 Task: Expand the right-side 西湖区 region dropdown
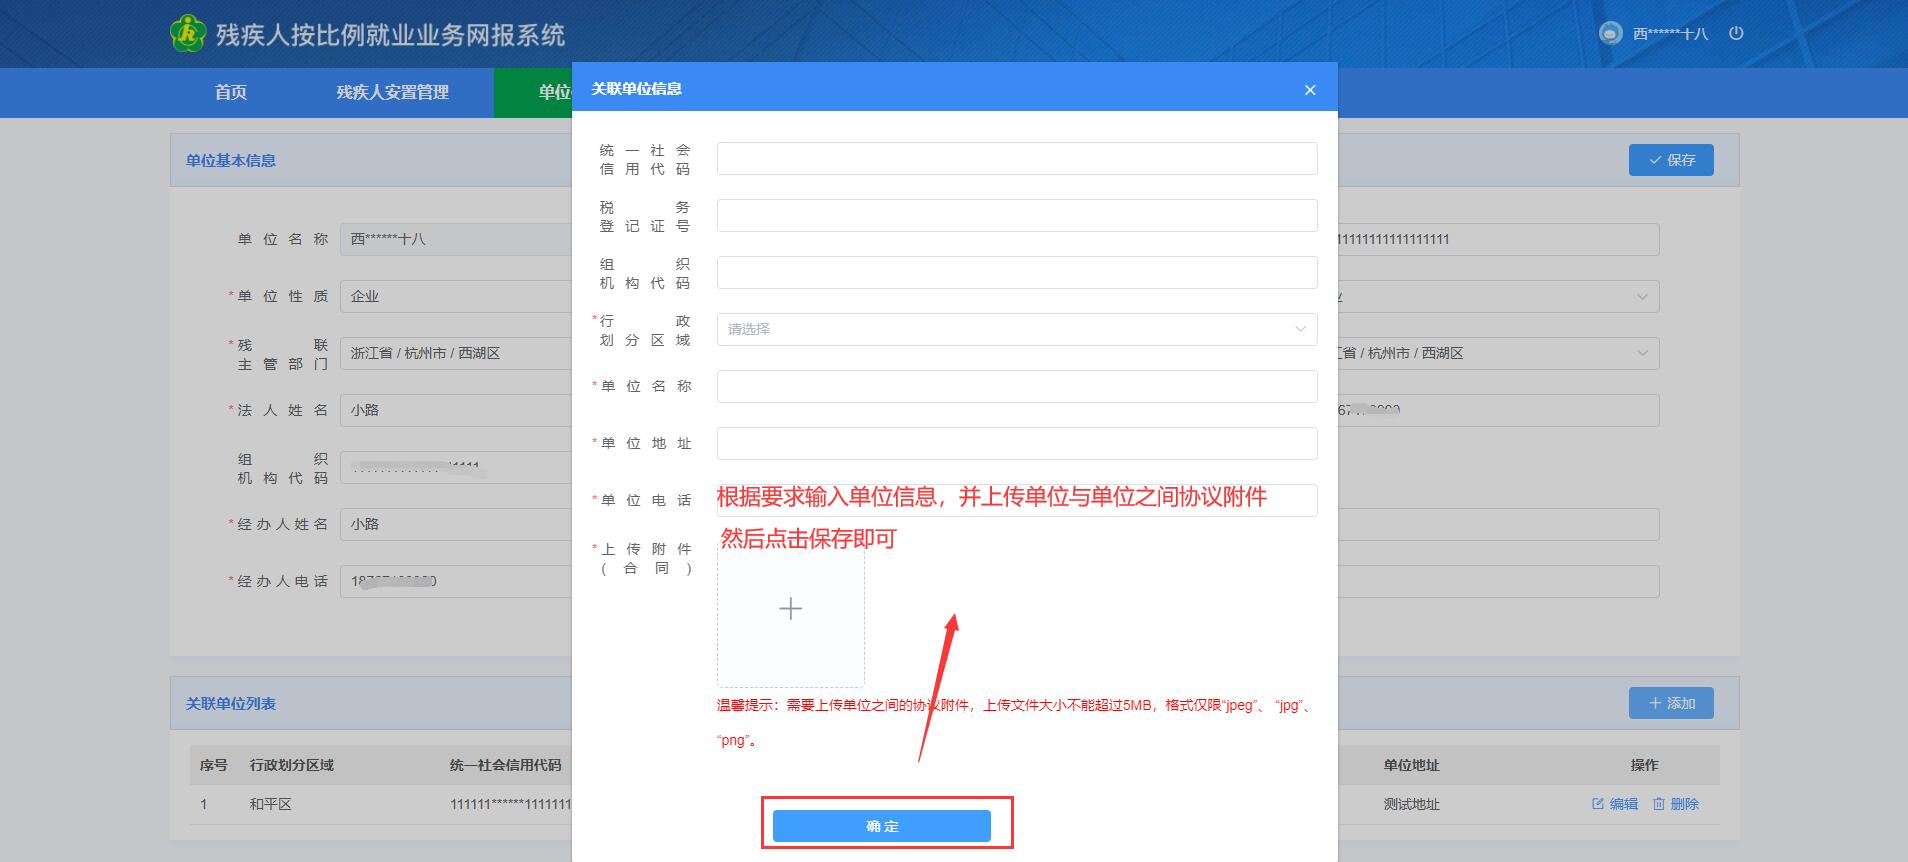[x=1641, y=353]
